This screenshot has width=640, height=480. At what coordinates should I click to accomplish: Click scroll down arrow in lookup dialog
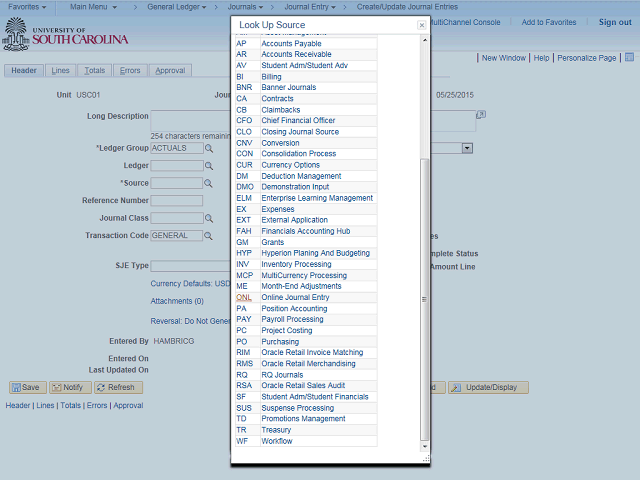(x=424, y=447)
